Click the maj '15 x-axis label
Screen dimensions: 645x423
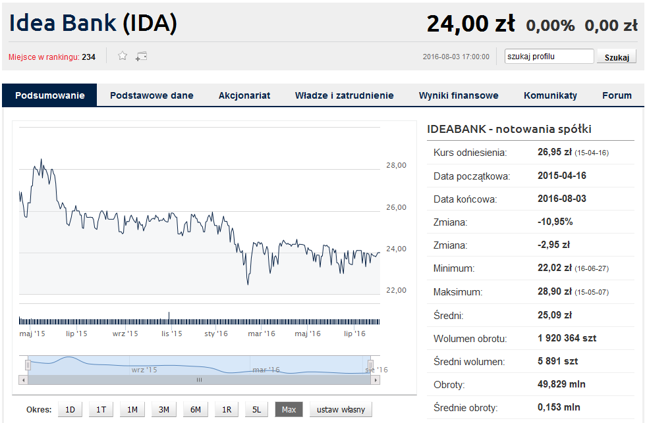click(32, 334)
